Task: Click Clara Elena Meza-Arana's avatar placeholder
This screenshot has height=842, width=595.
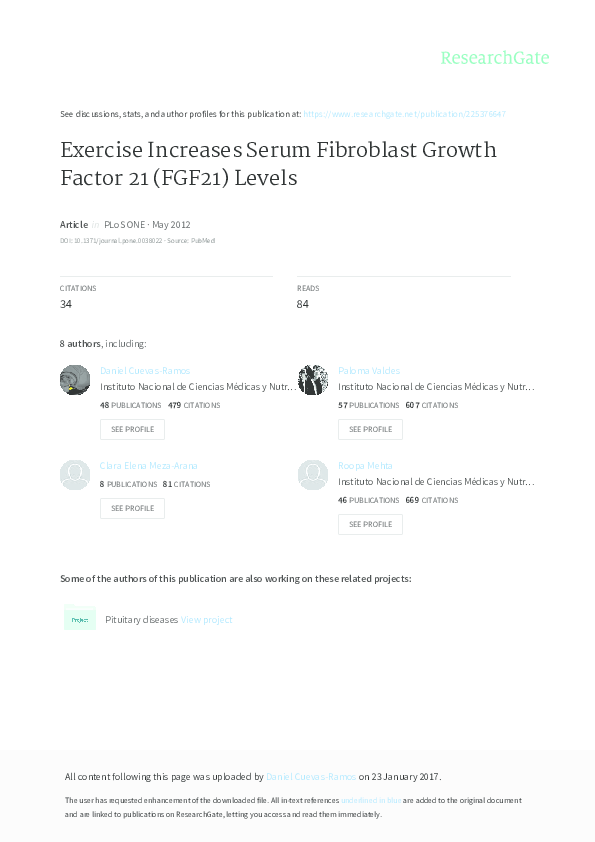Action: point(74,475)
